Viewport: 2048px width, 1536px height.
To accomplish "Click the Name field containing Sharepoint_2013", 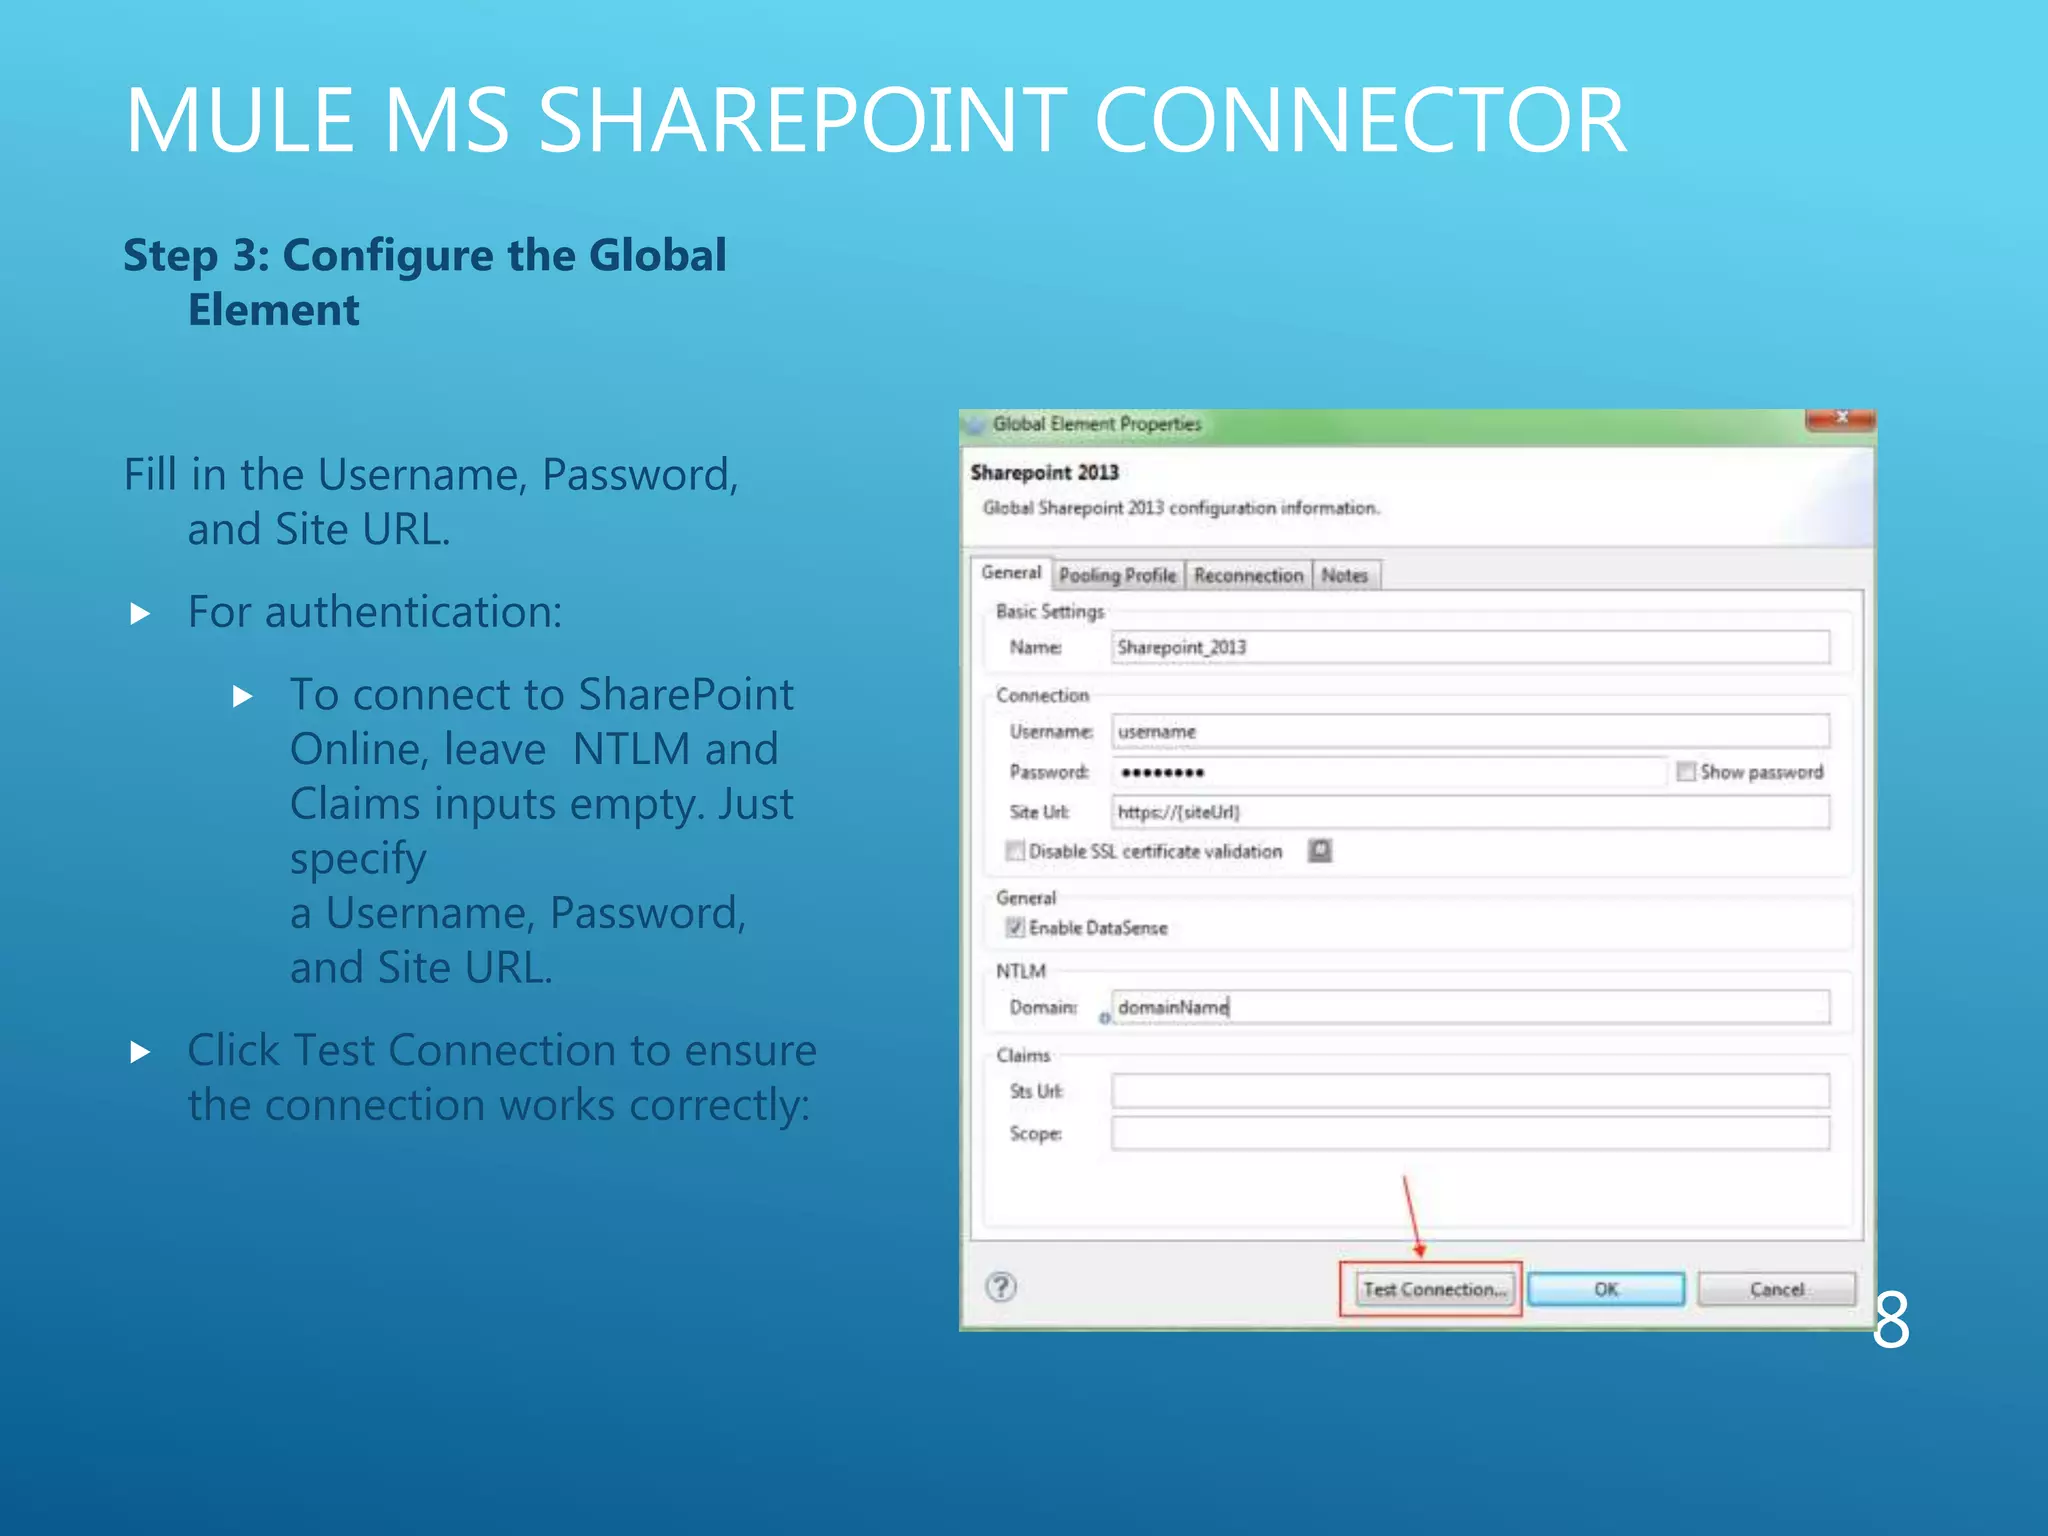I will 1470,647.
